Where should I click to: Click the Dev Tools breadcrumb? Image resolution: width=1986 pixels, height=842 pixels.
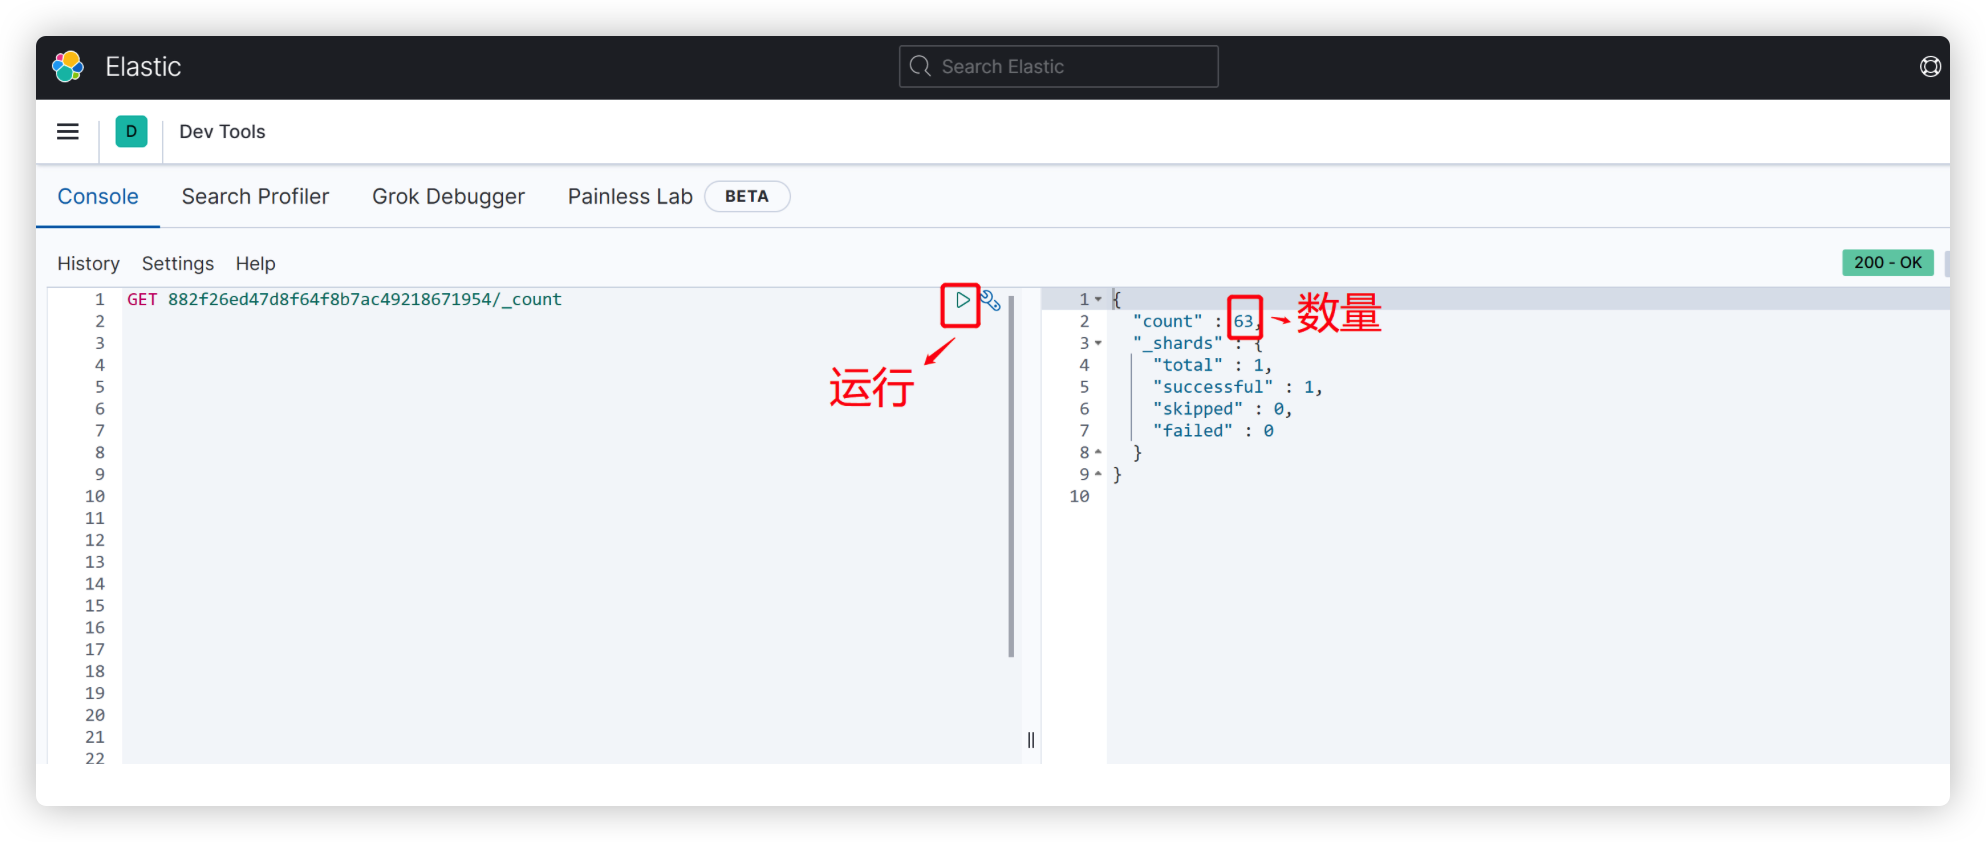222,132
